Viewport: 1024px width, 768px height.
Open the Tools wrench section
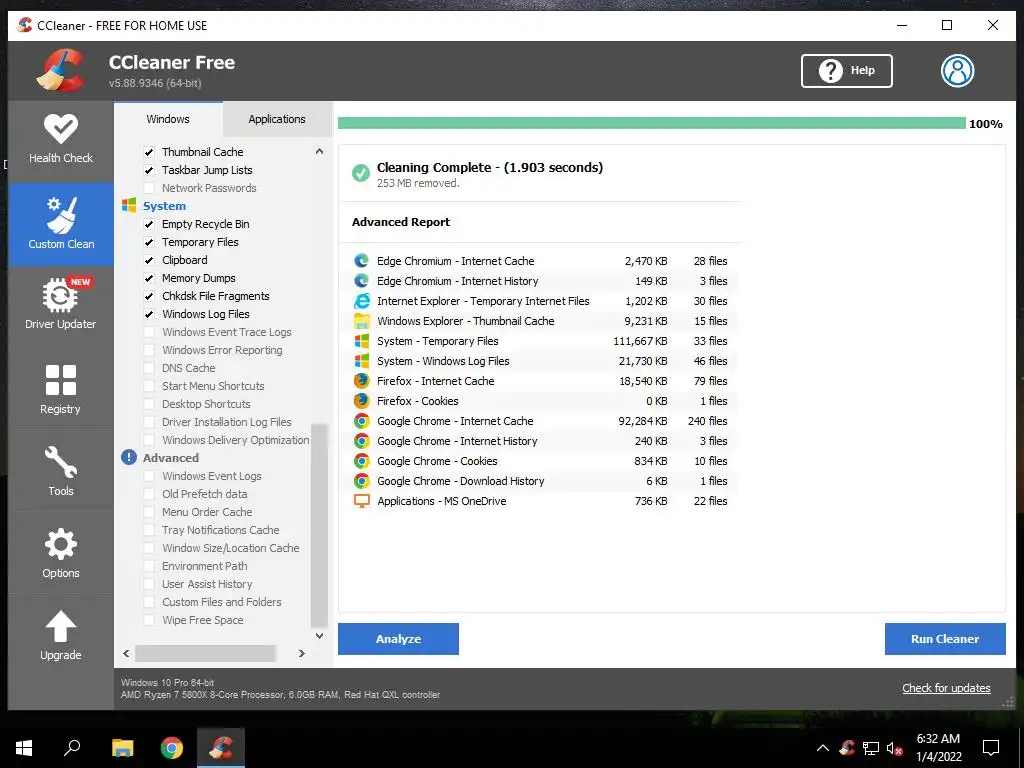tap(61, 470)
